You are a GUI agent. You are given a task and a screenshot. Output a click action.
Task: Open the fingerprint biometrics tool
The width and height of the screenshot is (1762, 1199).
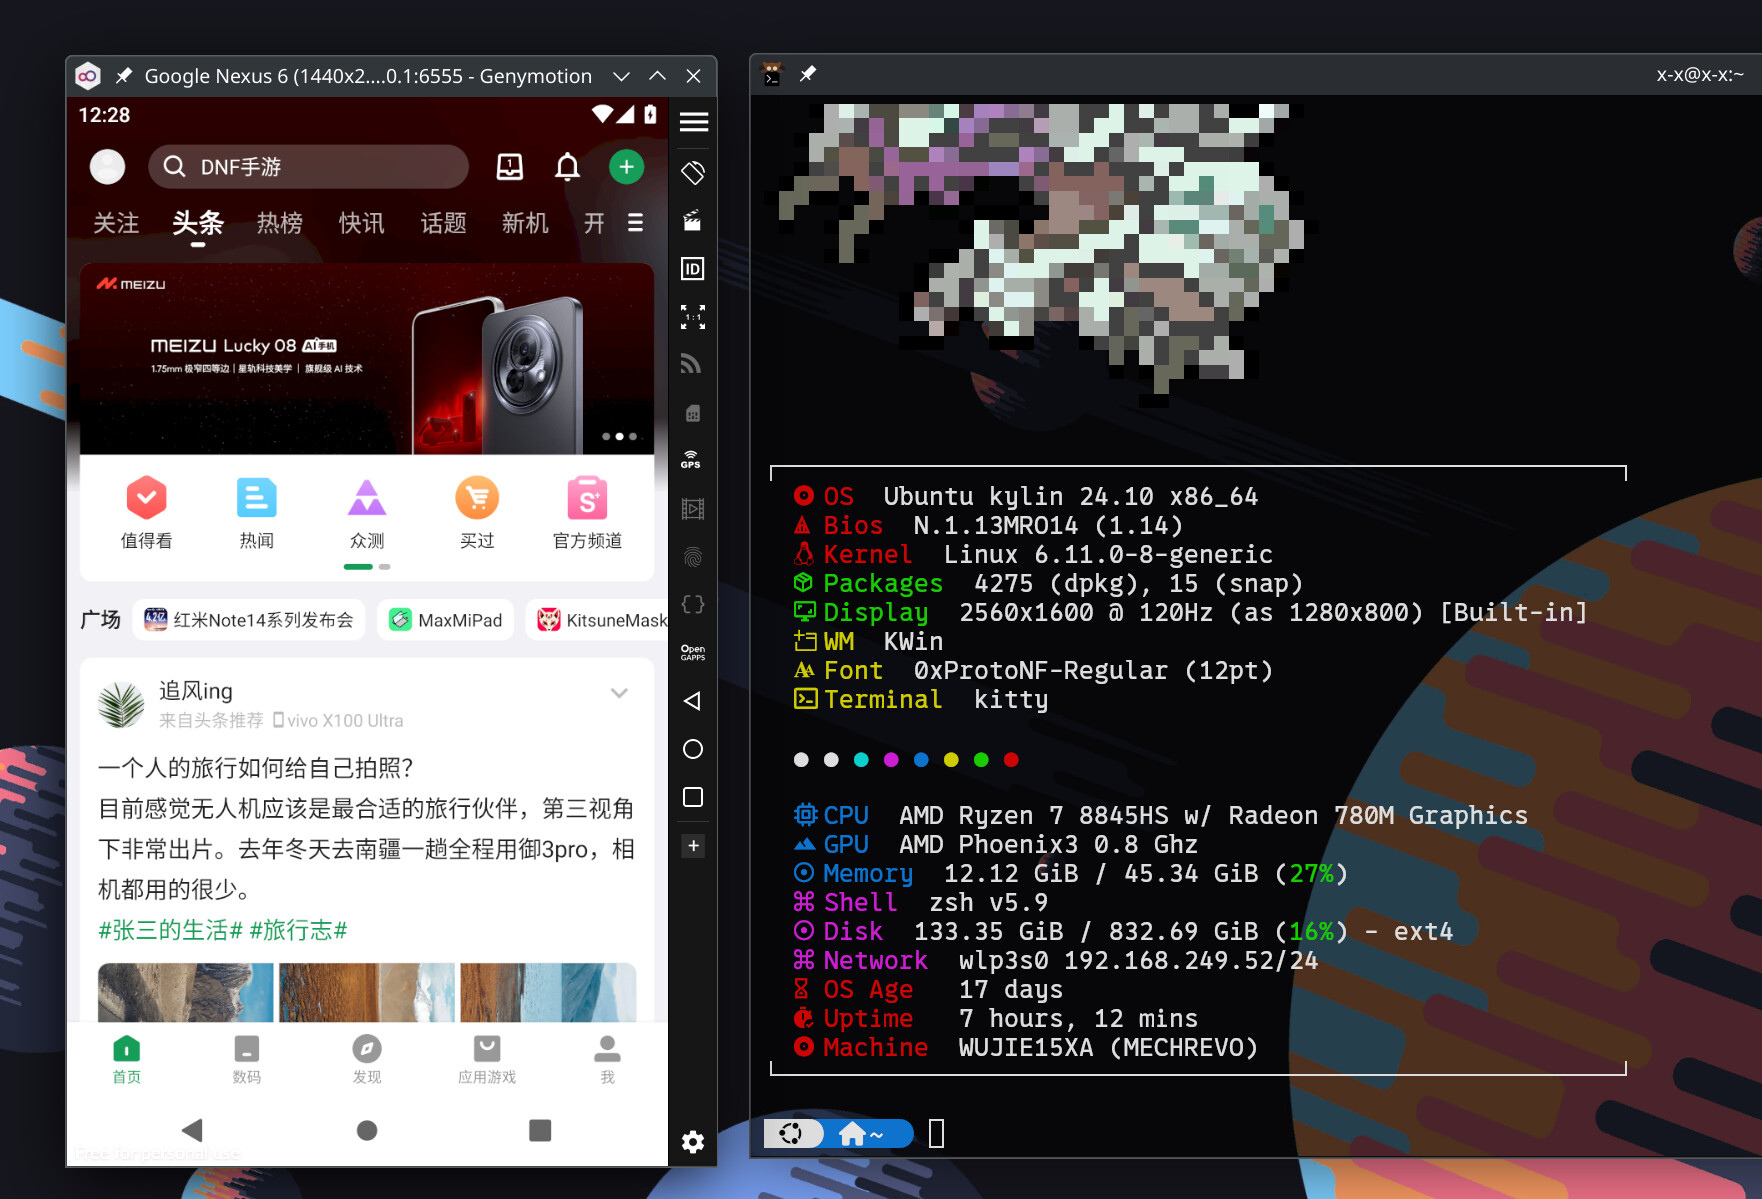692,557
